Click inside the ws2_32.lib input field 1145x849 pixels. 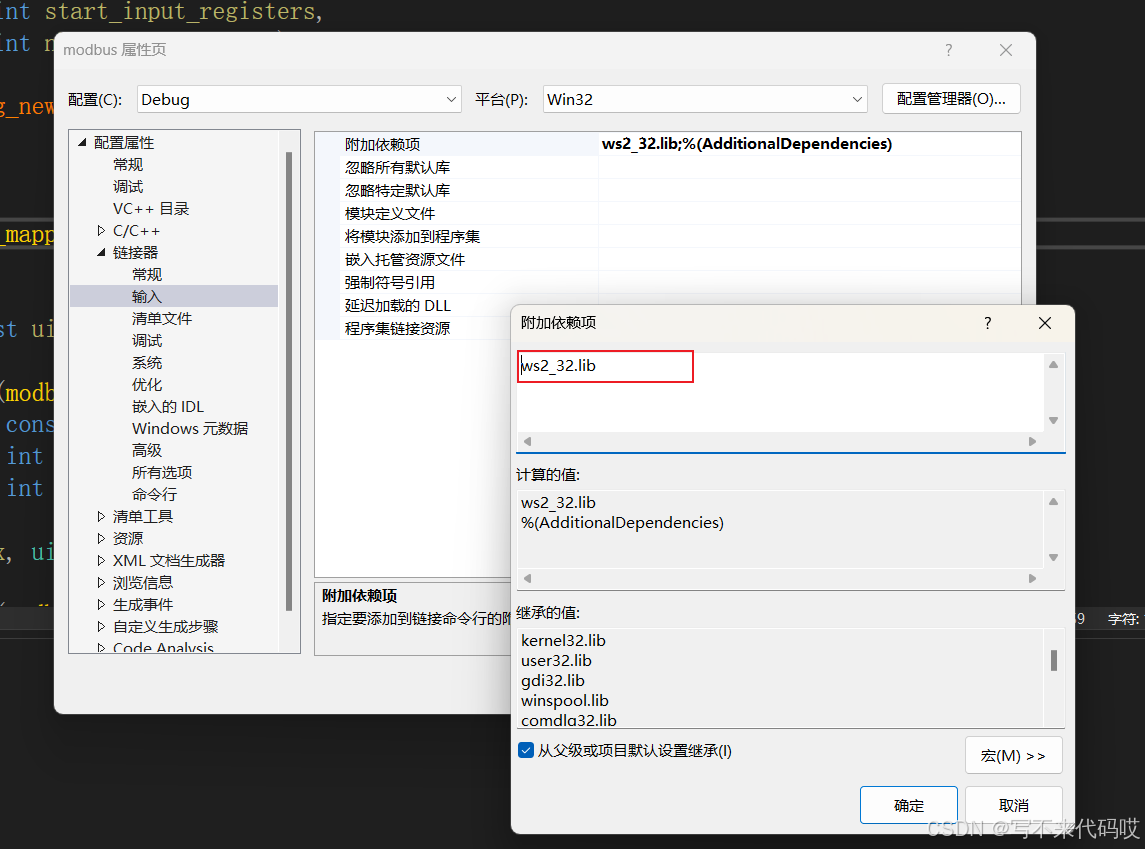[604, 366]
